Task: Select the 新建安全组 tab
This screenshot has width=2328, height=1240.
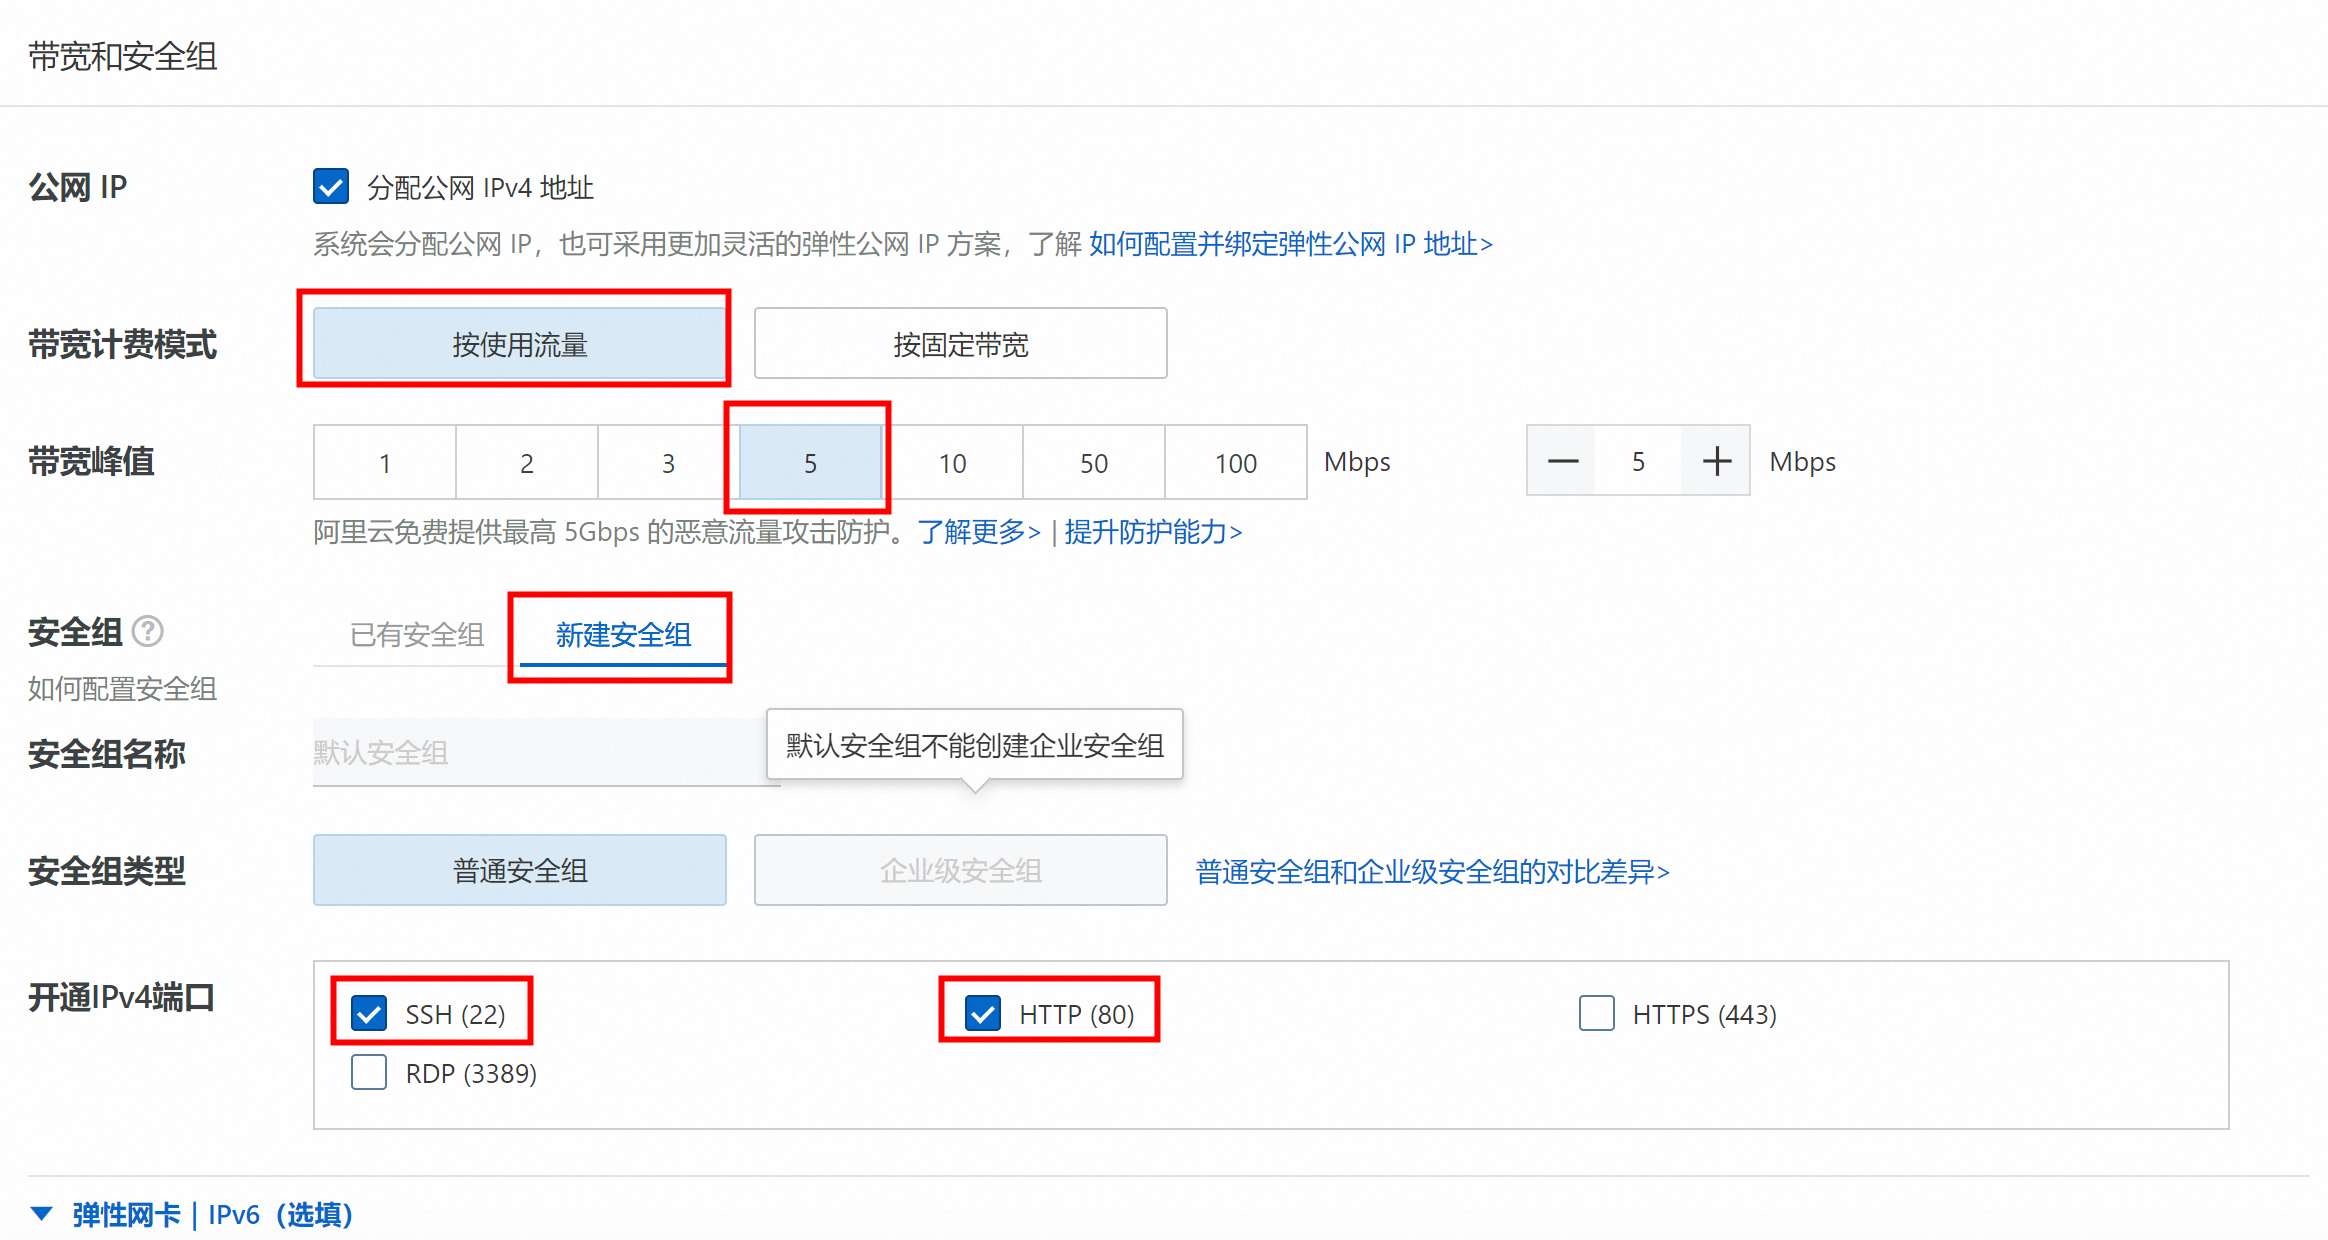Action: coord(623,635)
